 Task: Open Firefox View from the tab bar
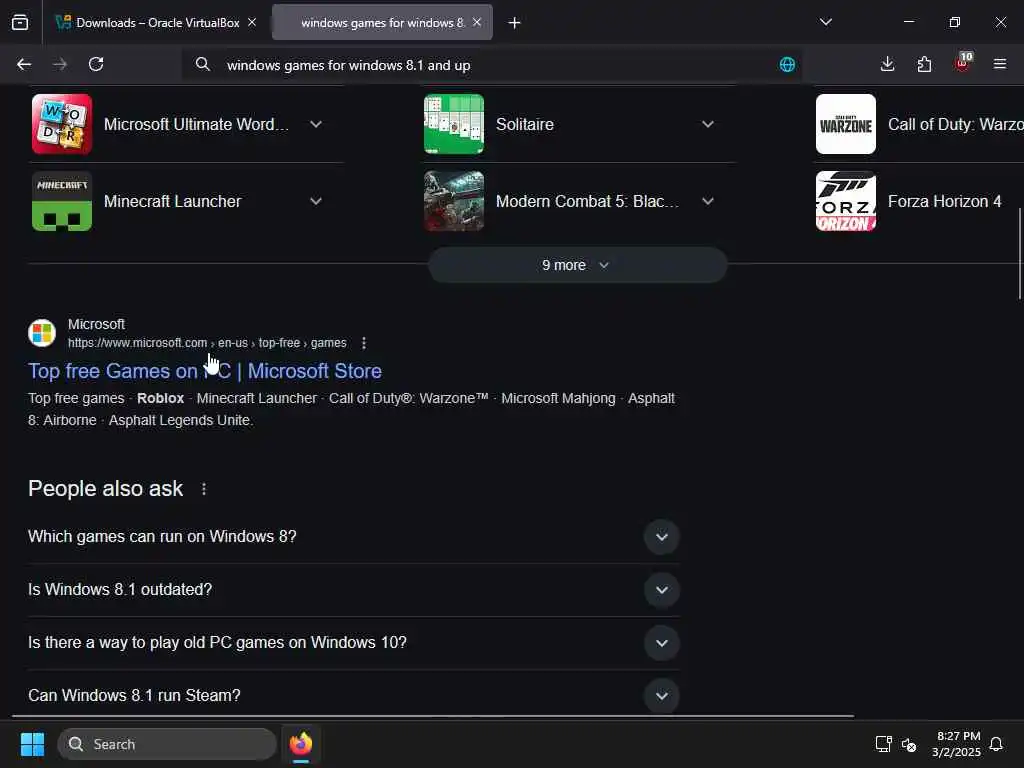click(20, 22)
